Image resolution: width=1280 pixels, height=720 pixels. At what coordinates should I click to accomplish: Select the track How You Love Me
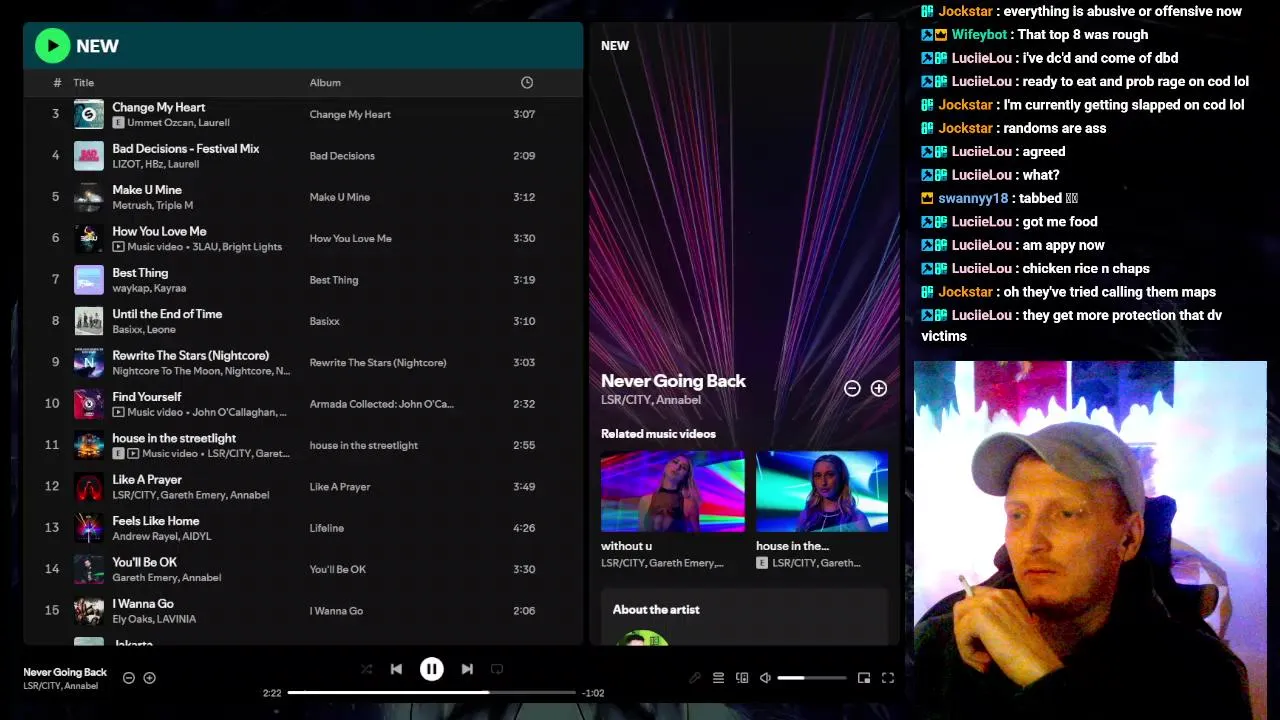pos(159,231)
